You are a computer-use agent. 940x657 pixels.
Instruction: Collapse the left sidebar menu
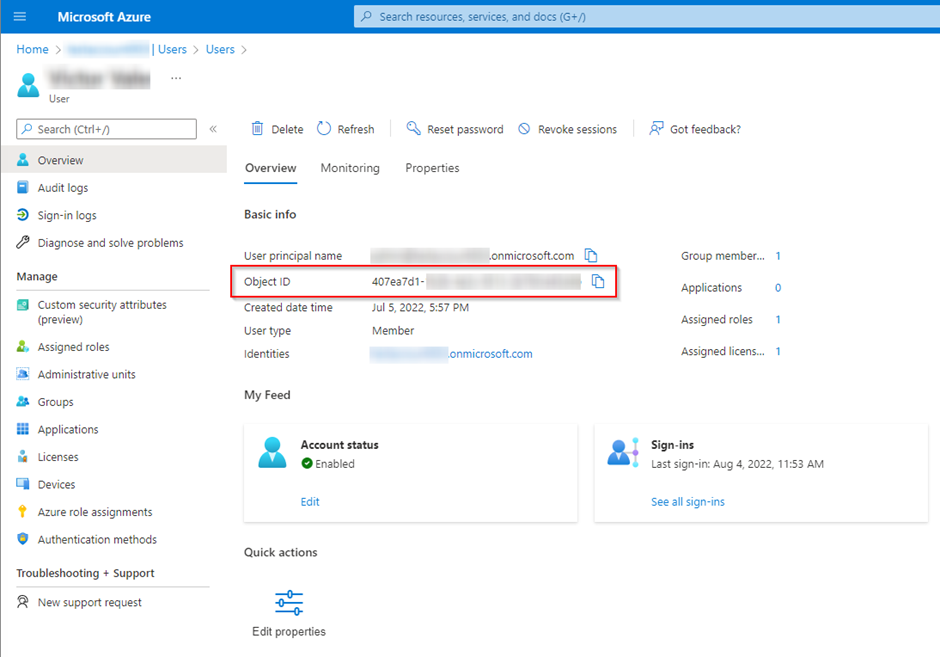click(x=213, y=129)
